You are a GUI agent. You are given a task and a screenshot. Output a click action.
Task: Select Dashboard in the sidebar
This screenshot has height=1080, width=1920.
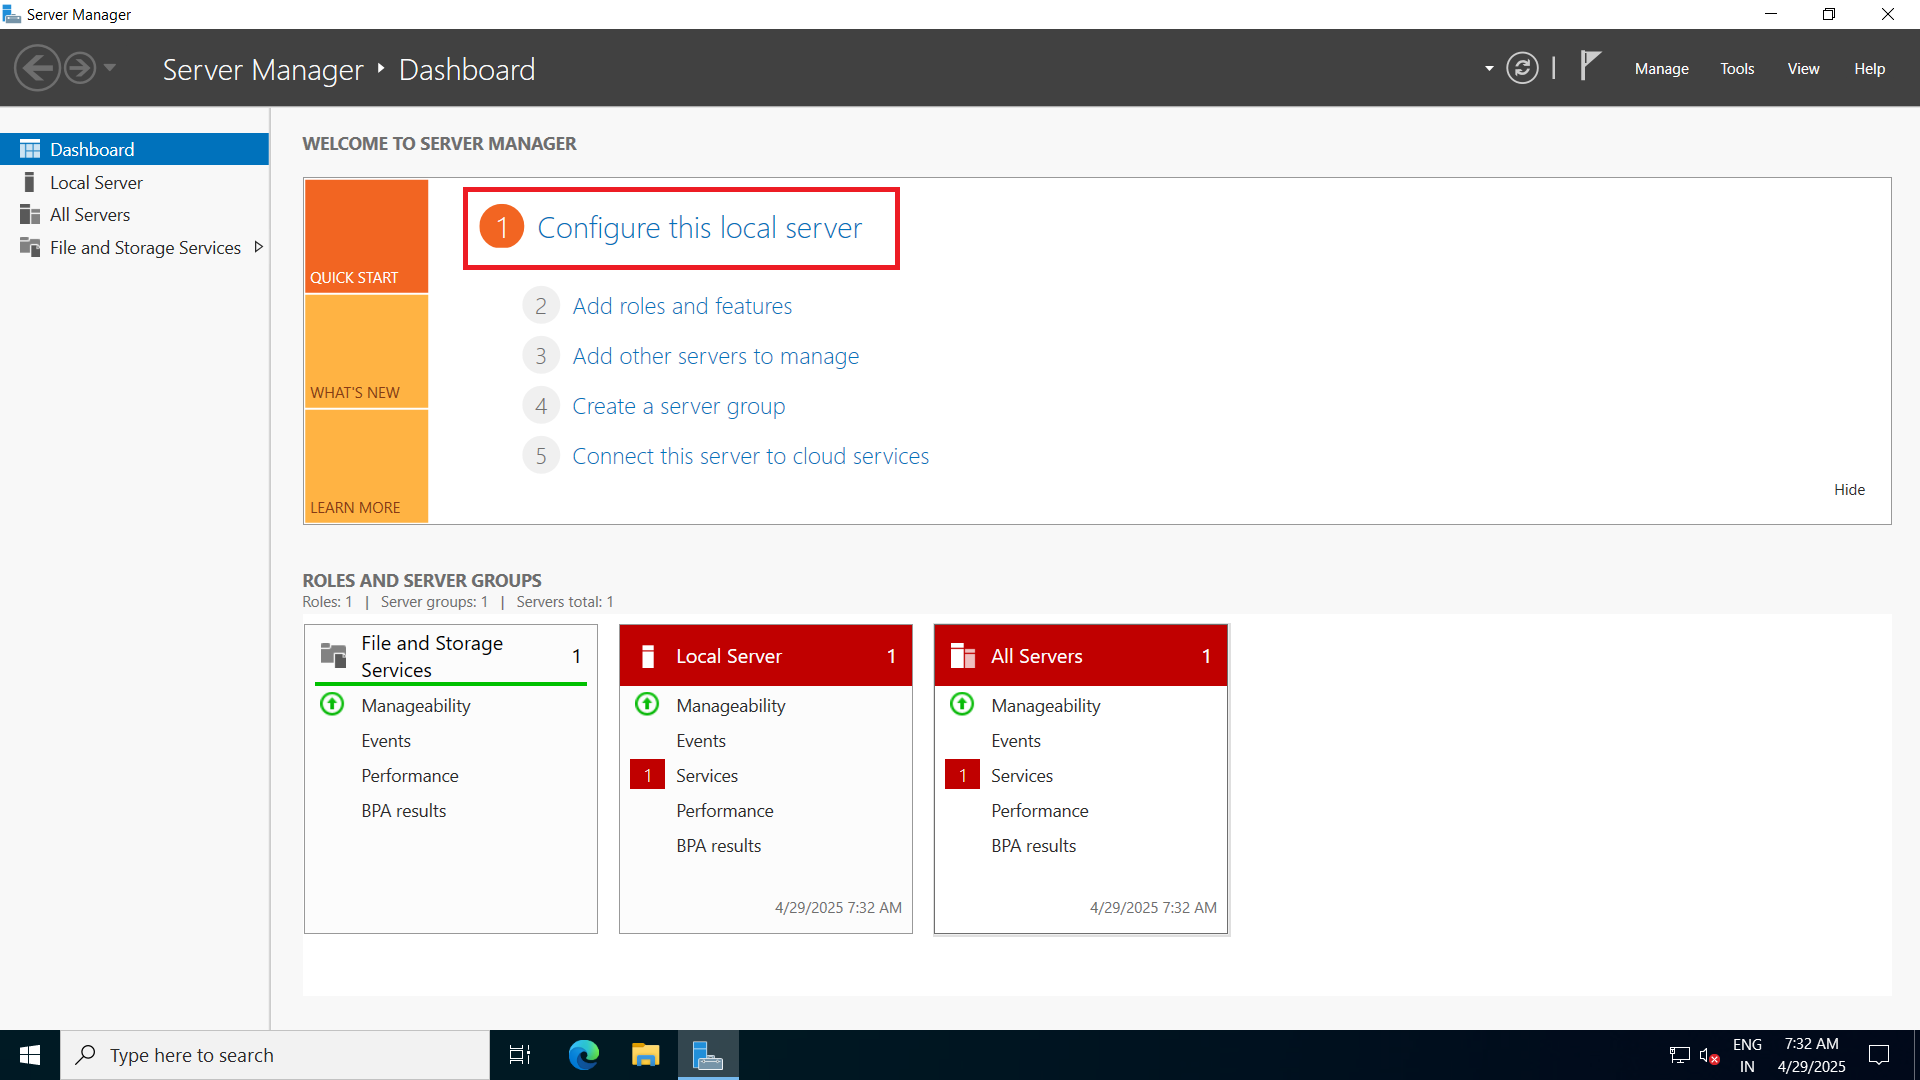click(x=134, y=149)
